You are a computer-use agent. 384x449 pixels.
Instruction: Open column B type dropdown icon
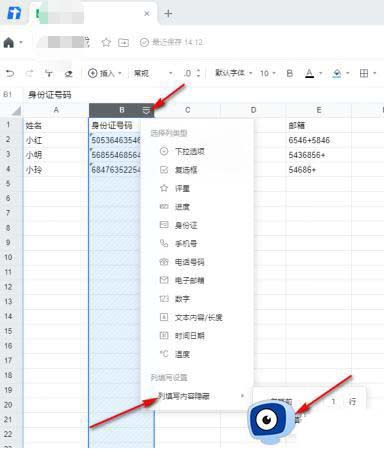[x=146, y=110]
